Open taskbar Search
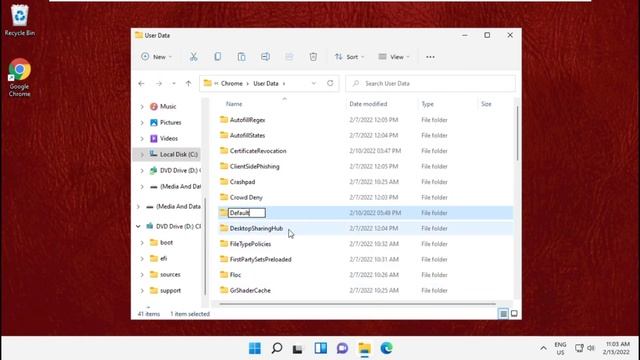Image resolution: width=640 pixels, height=360 pixels. pos(277,348)
